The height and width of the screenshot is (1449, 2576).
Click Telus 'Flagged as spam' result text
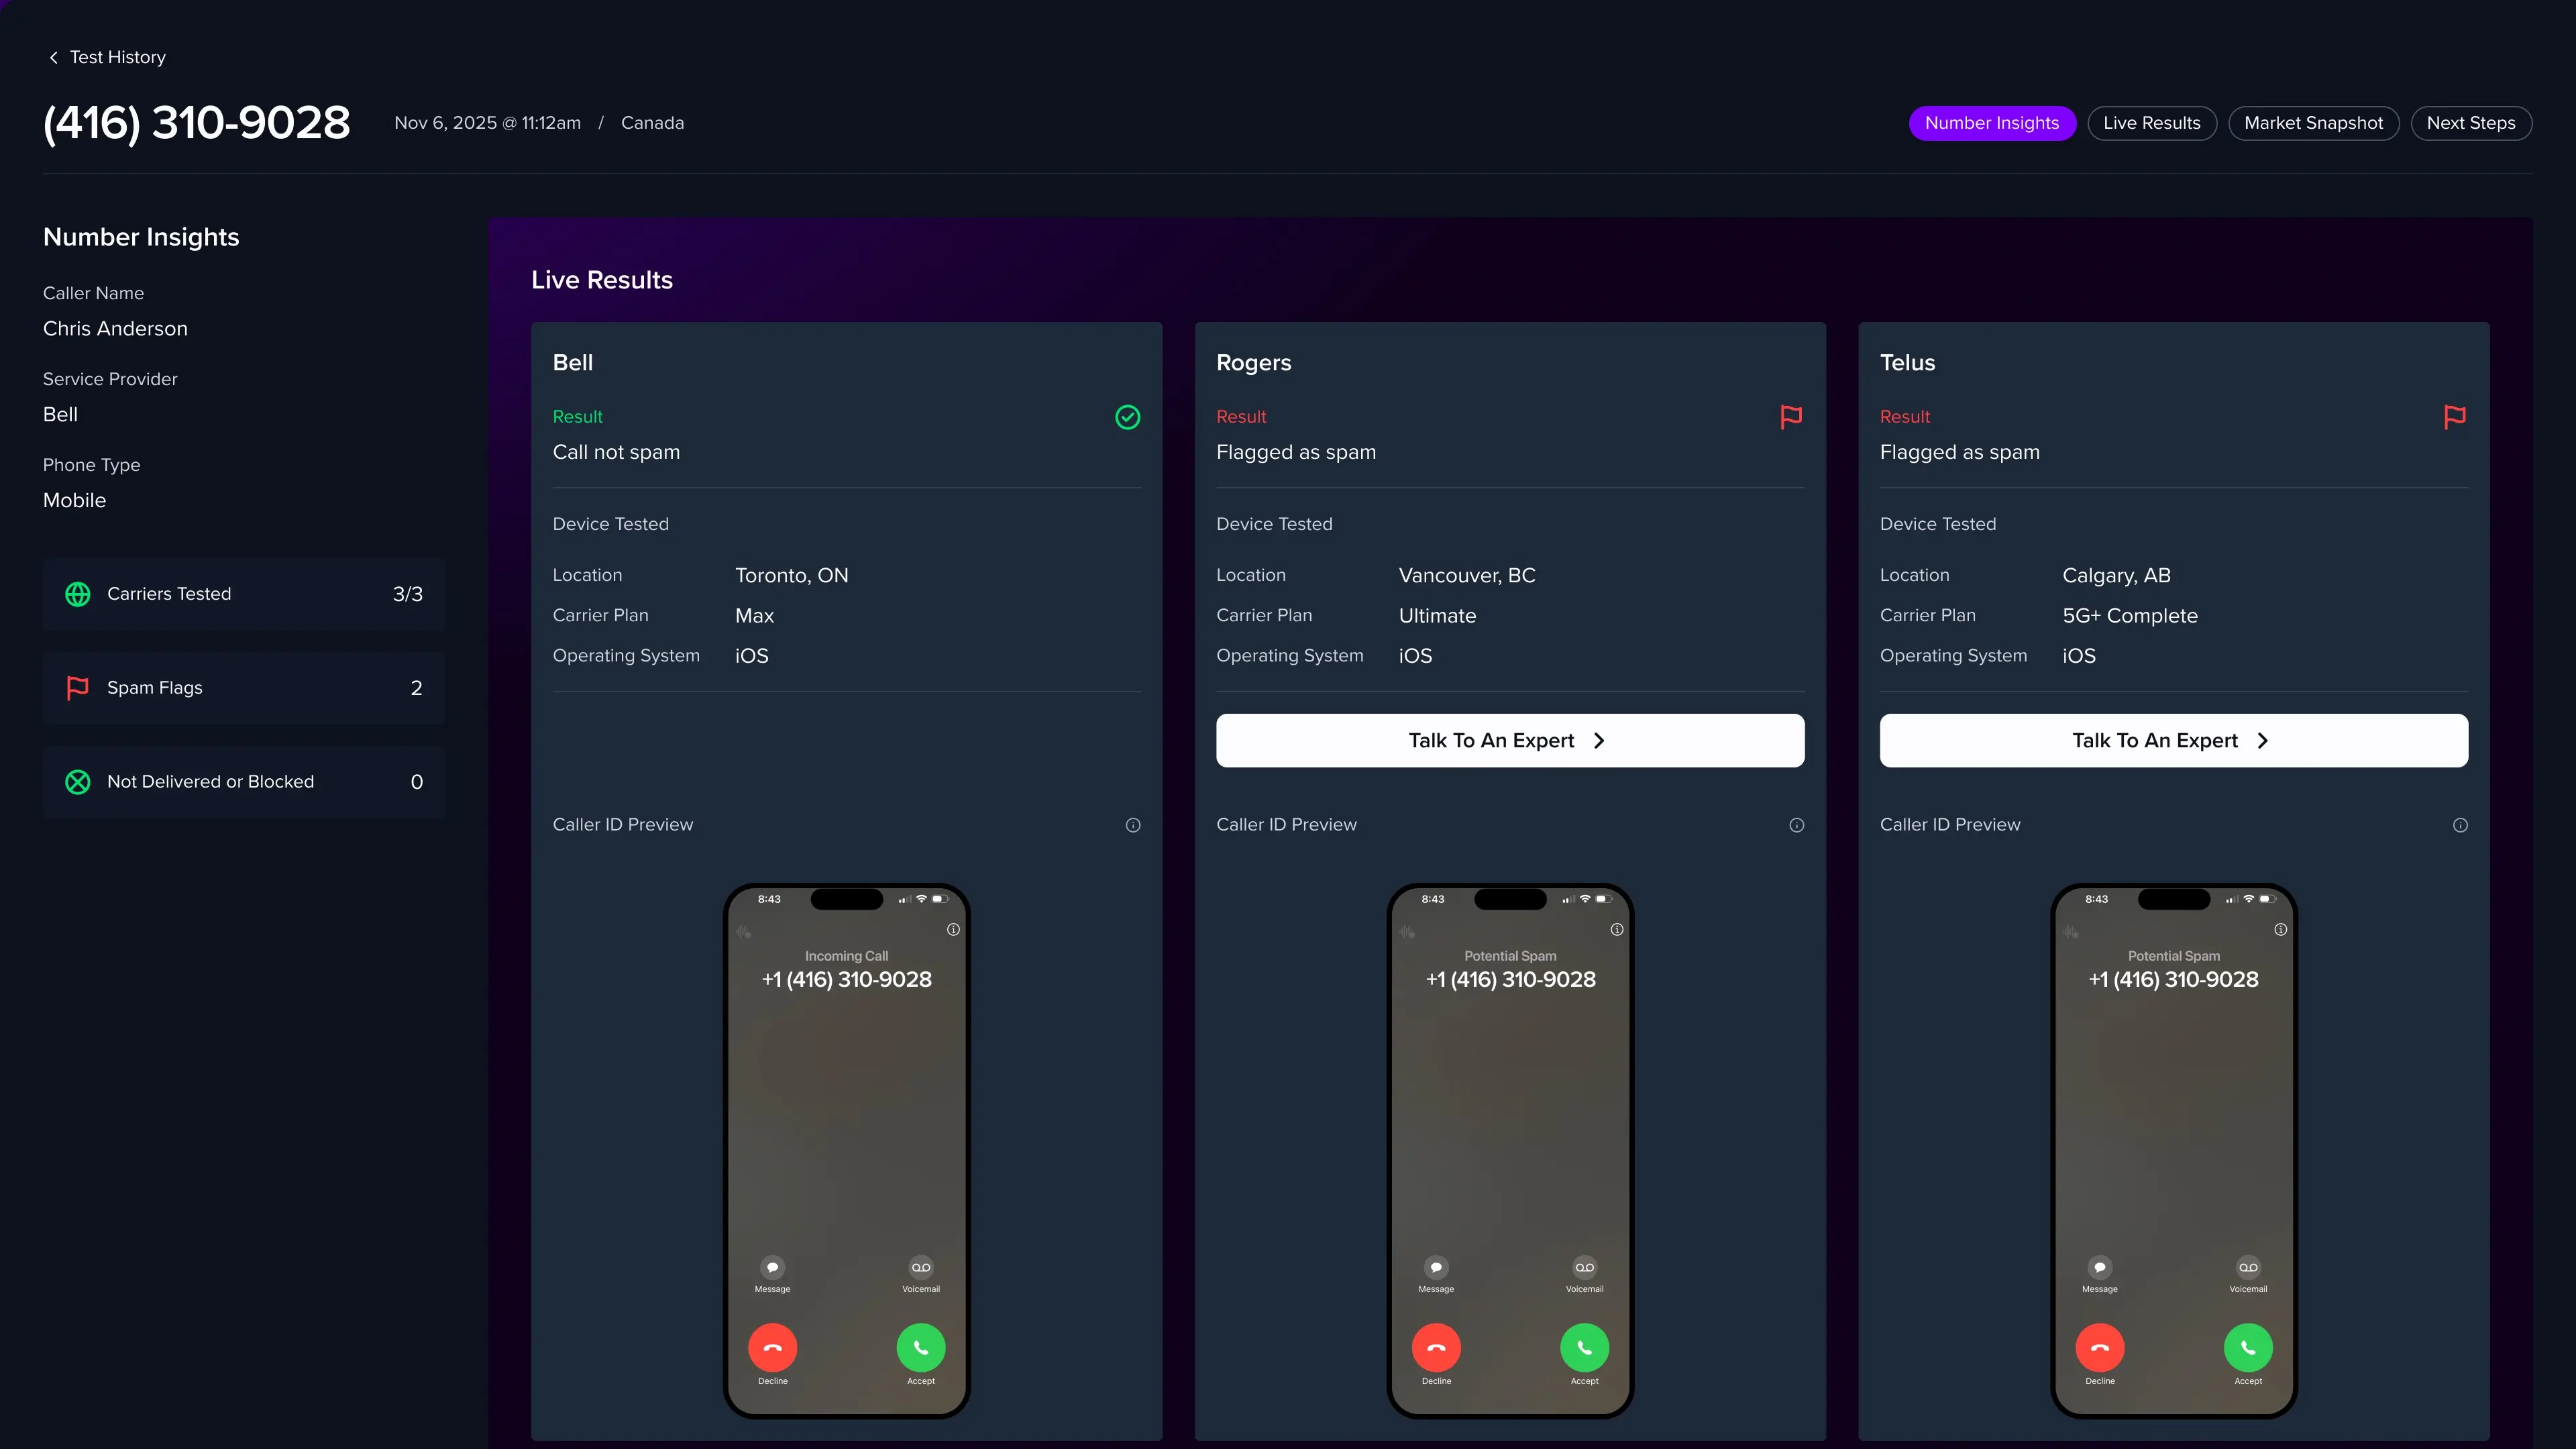1959,452
